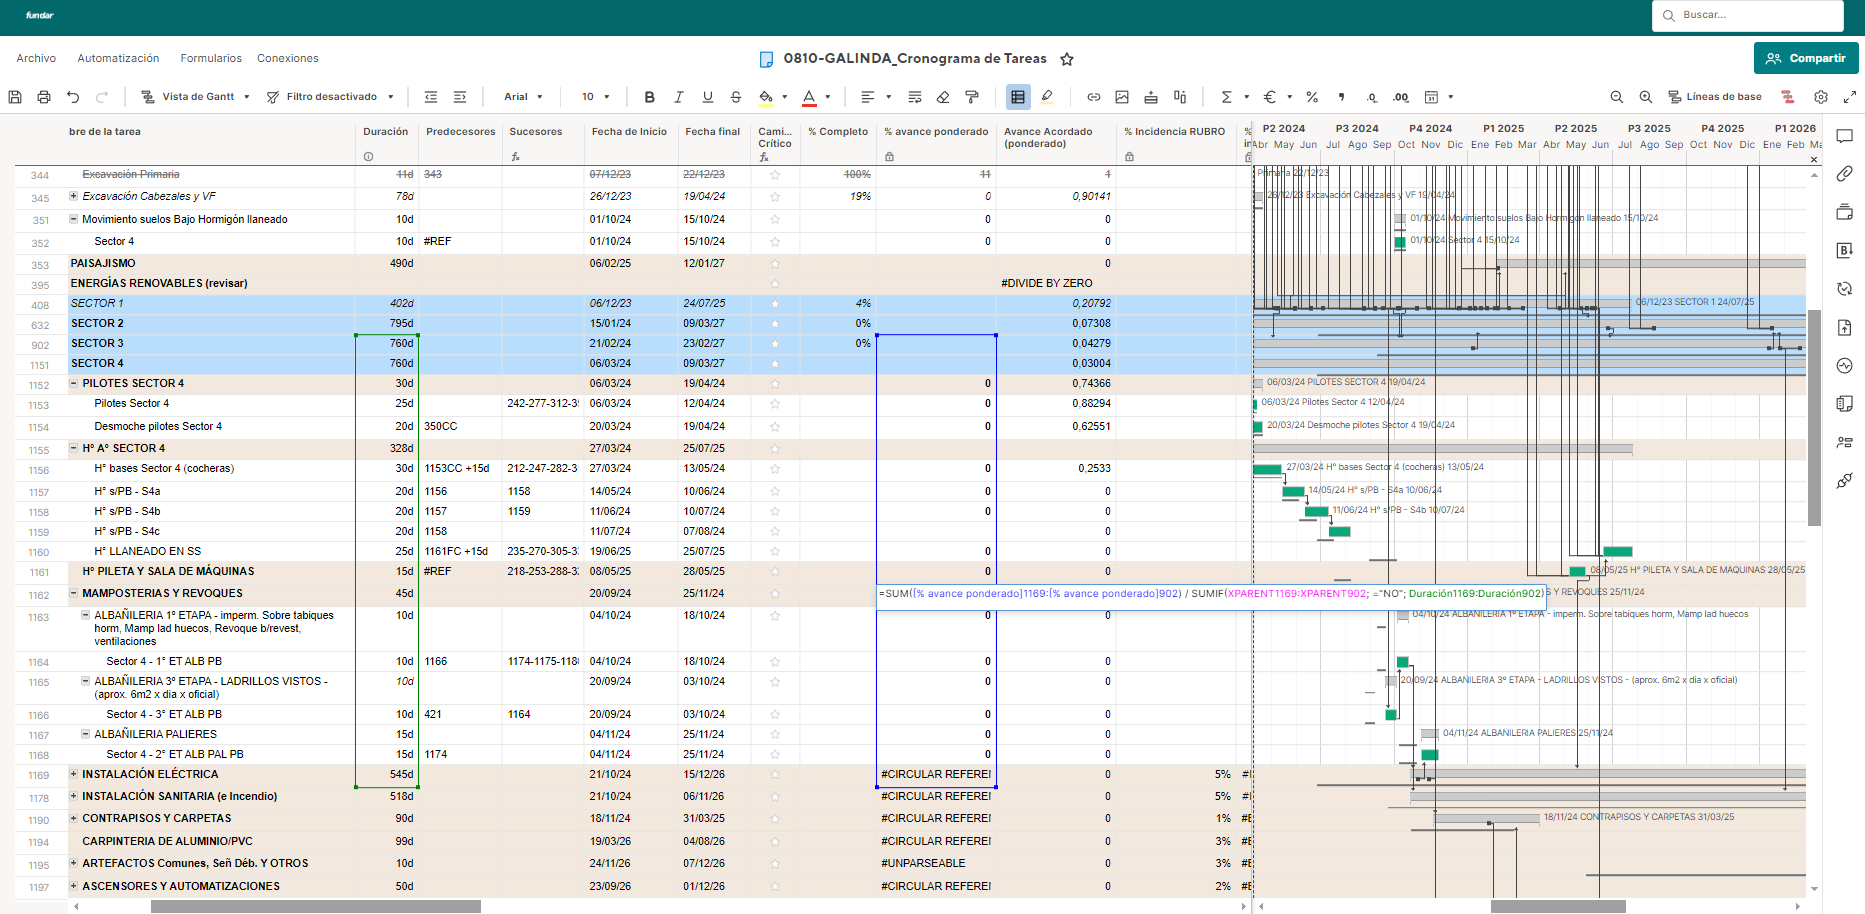Insert an image into the cell

pyautogui.click(x=1122, y=97)
